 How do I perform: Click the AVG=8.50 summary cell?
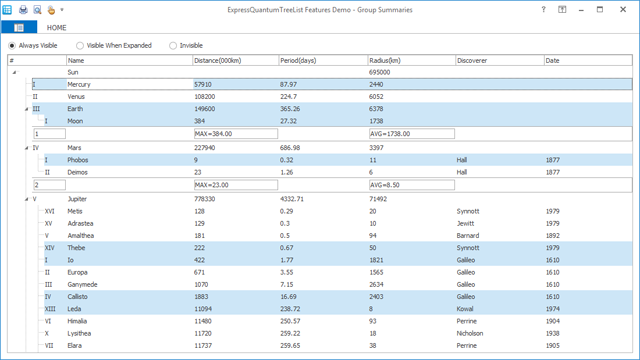(x=411, y=185)
